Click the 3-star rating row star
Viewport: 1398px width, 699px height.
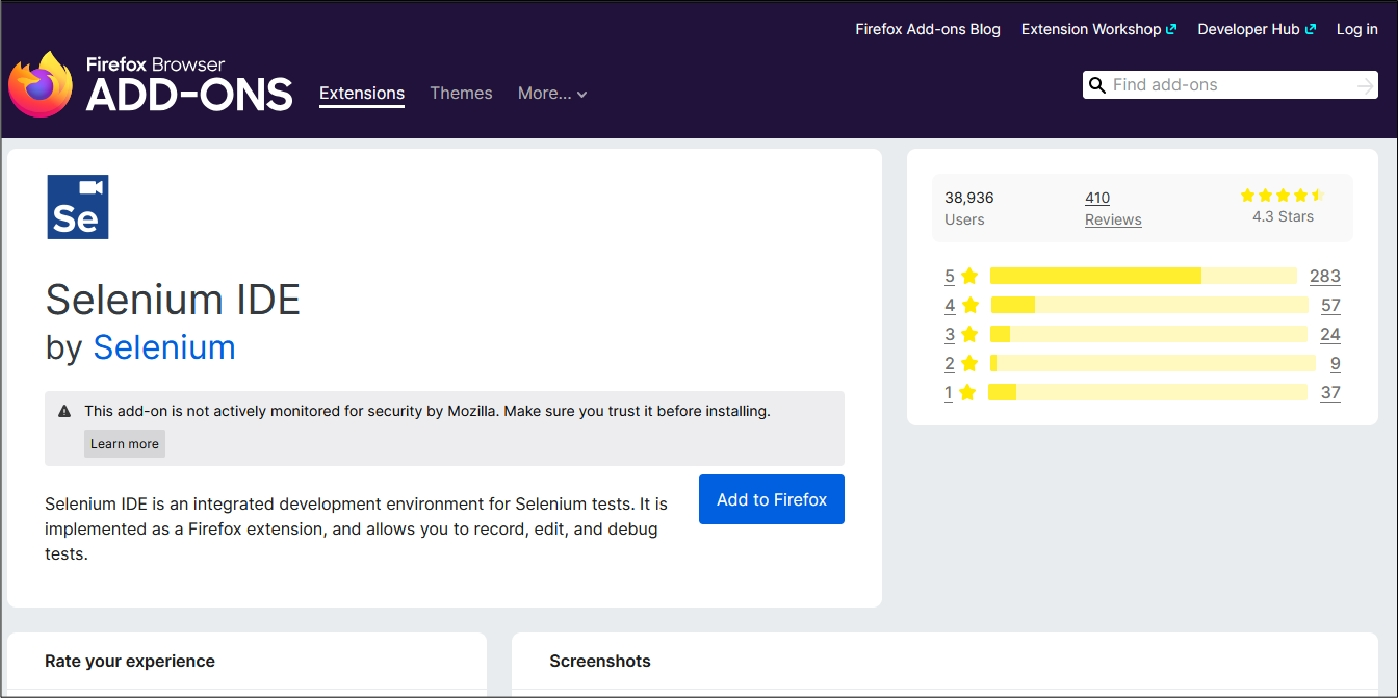pos(969,335)
